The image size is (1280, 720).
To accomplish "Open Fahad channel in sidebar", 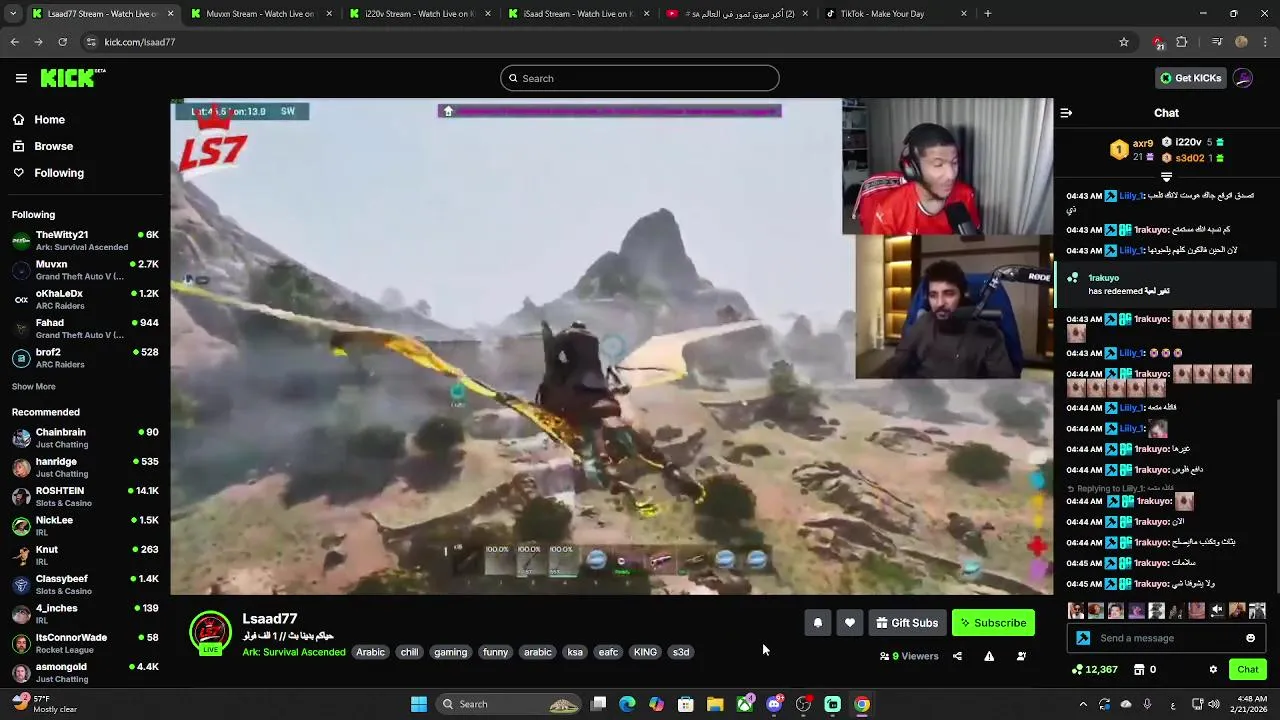I will [x=85, y=329].
